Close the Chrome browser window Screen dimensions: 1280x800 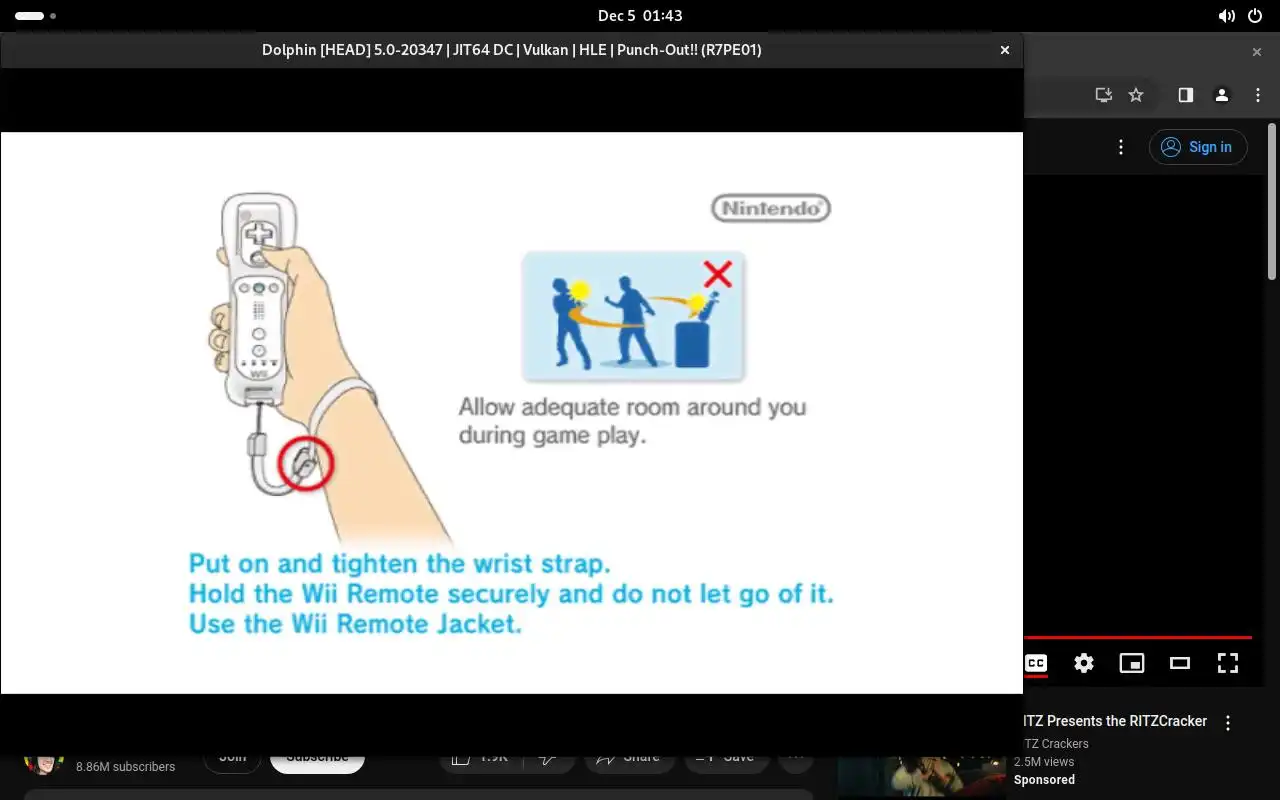[1257, 52]
